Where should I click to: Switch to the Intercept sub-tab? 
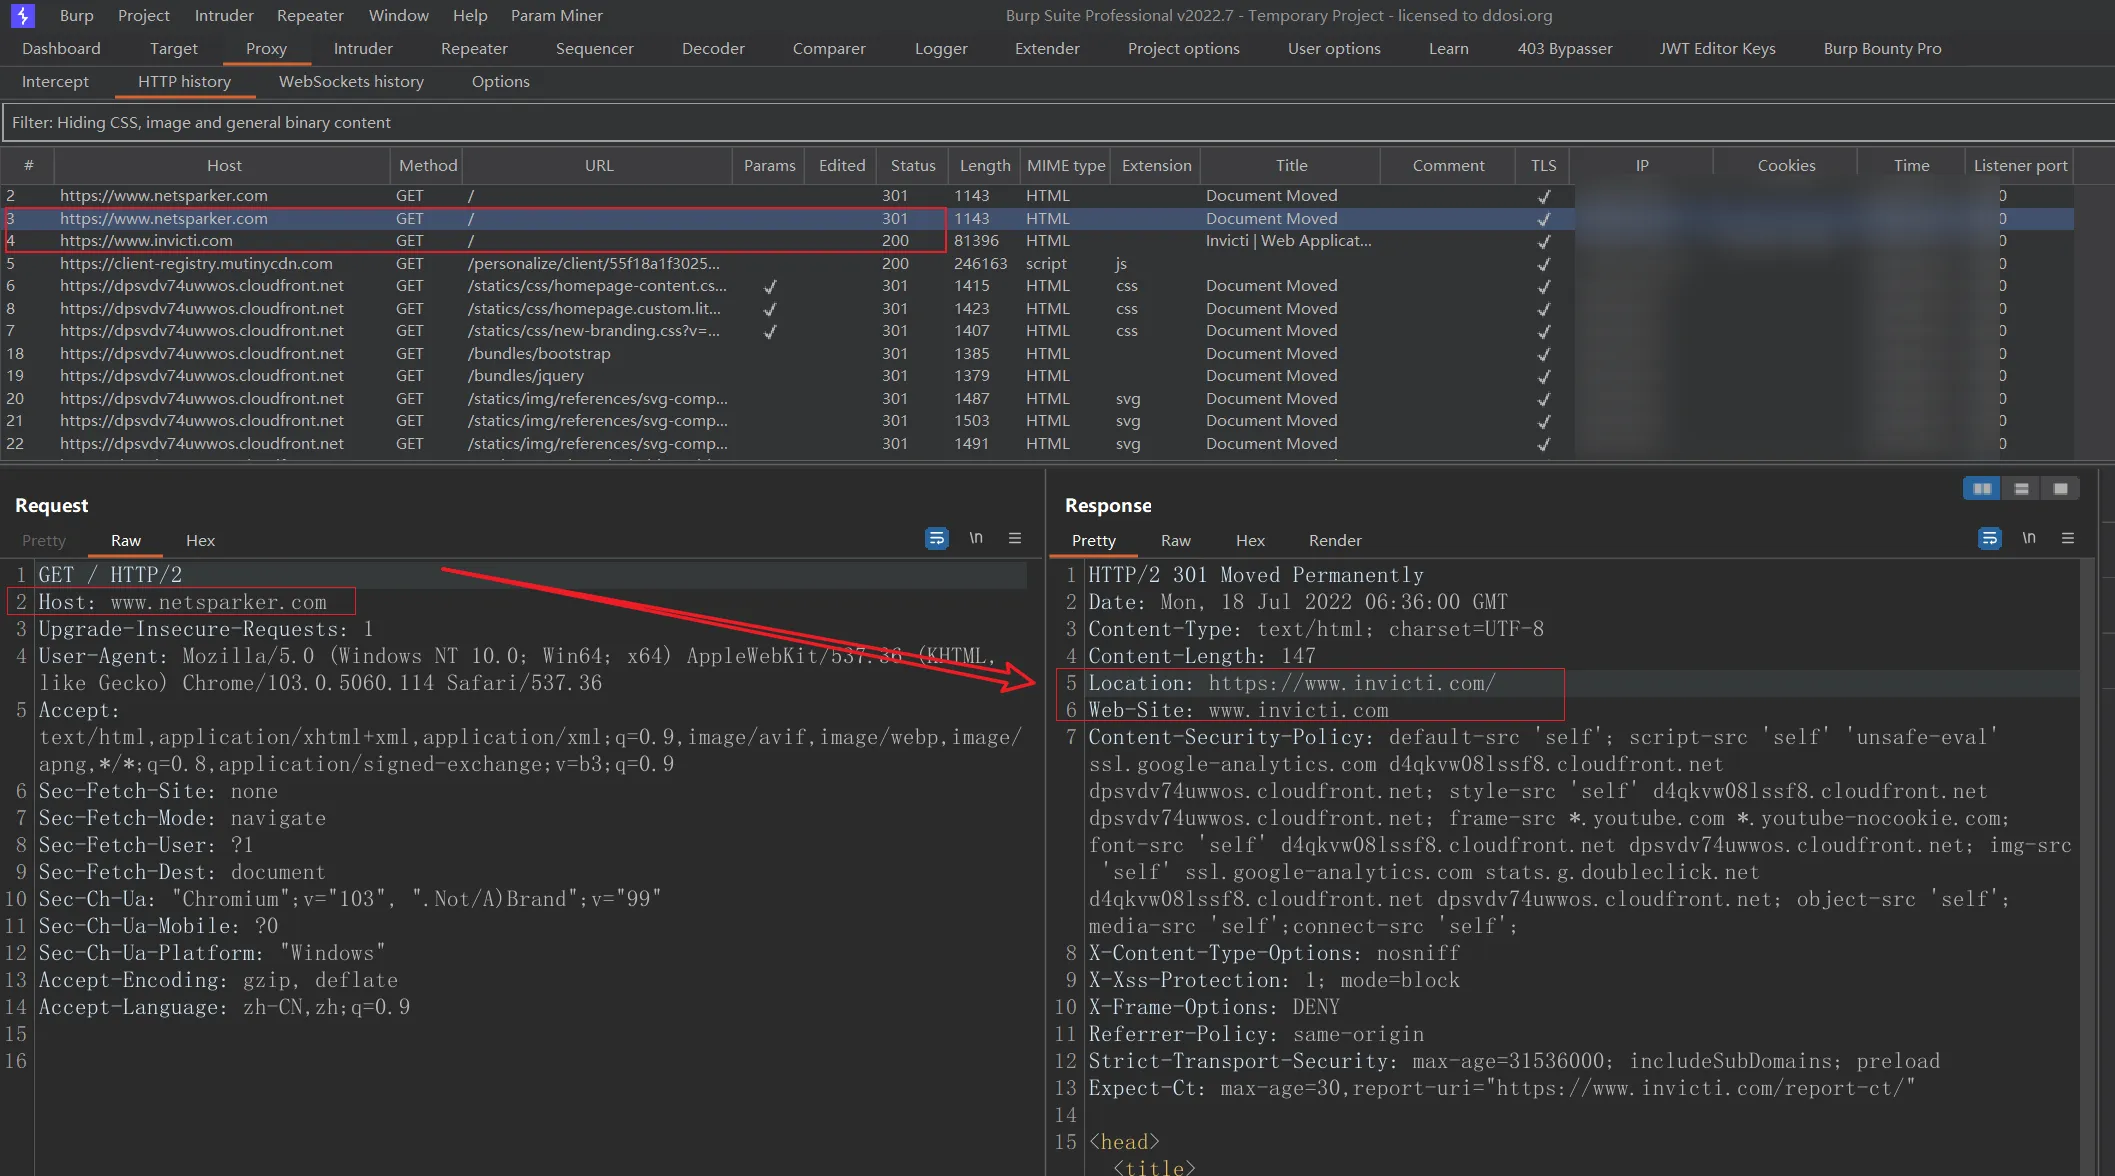(x=55, y=81)
